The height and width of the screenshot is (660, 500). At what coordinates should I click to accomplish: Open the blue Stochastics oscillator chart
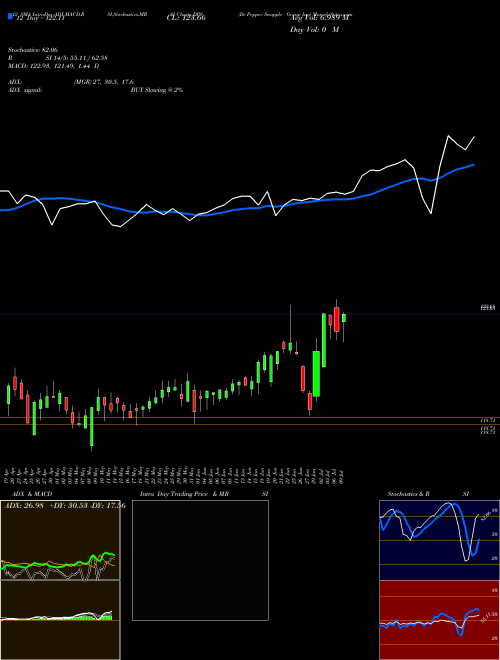[x=439, y=540]
